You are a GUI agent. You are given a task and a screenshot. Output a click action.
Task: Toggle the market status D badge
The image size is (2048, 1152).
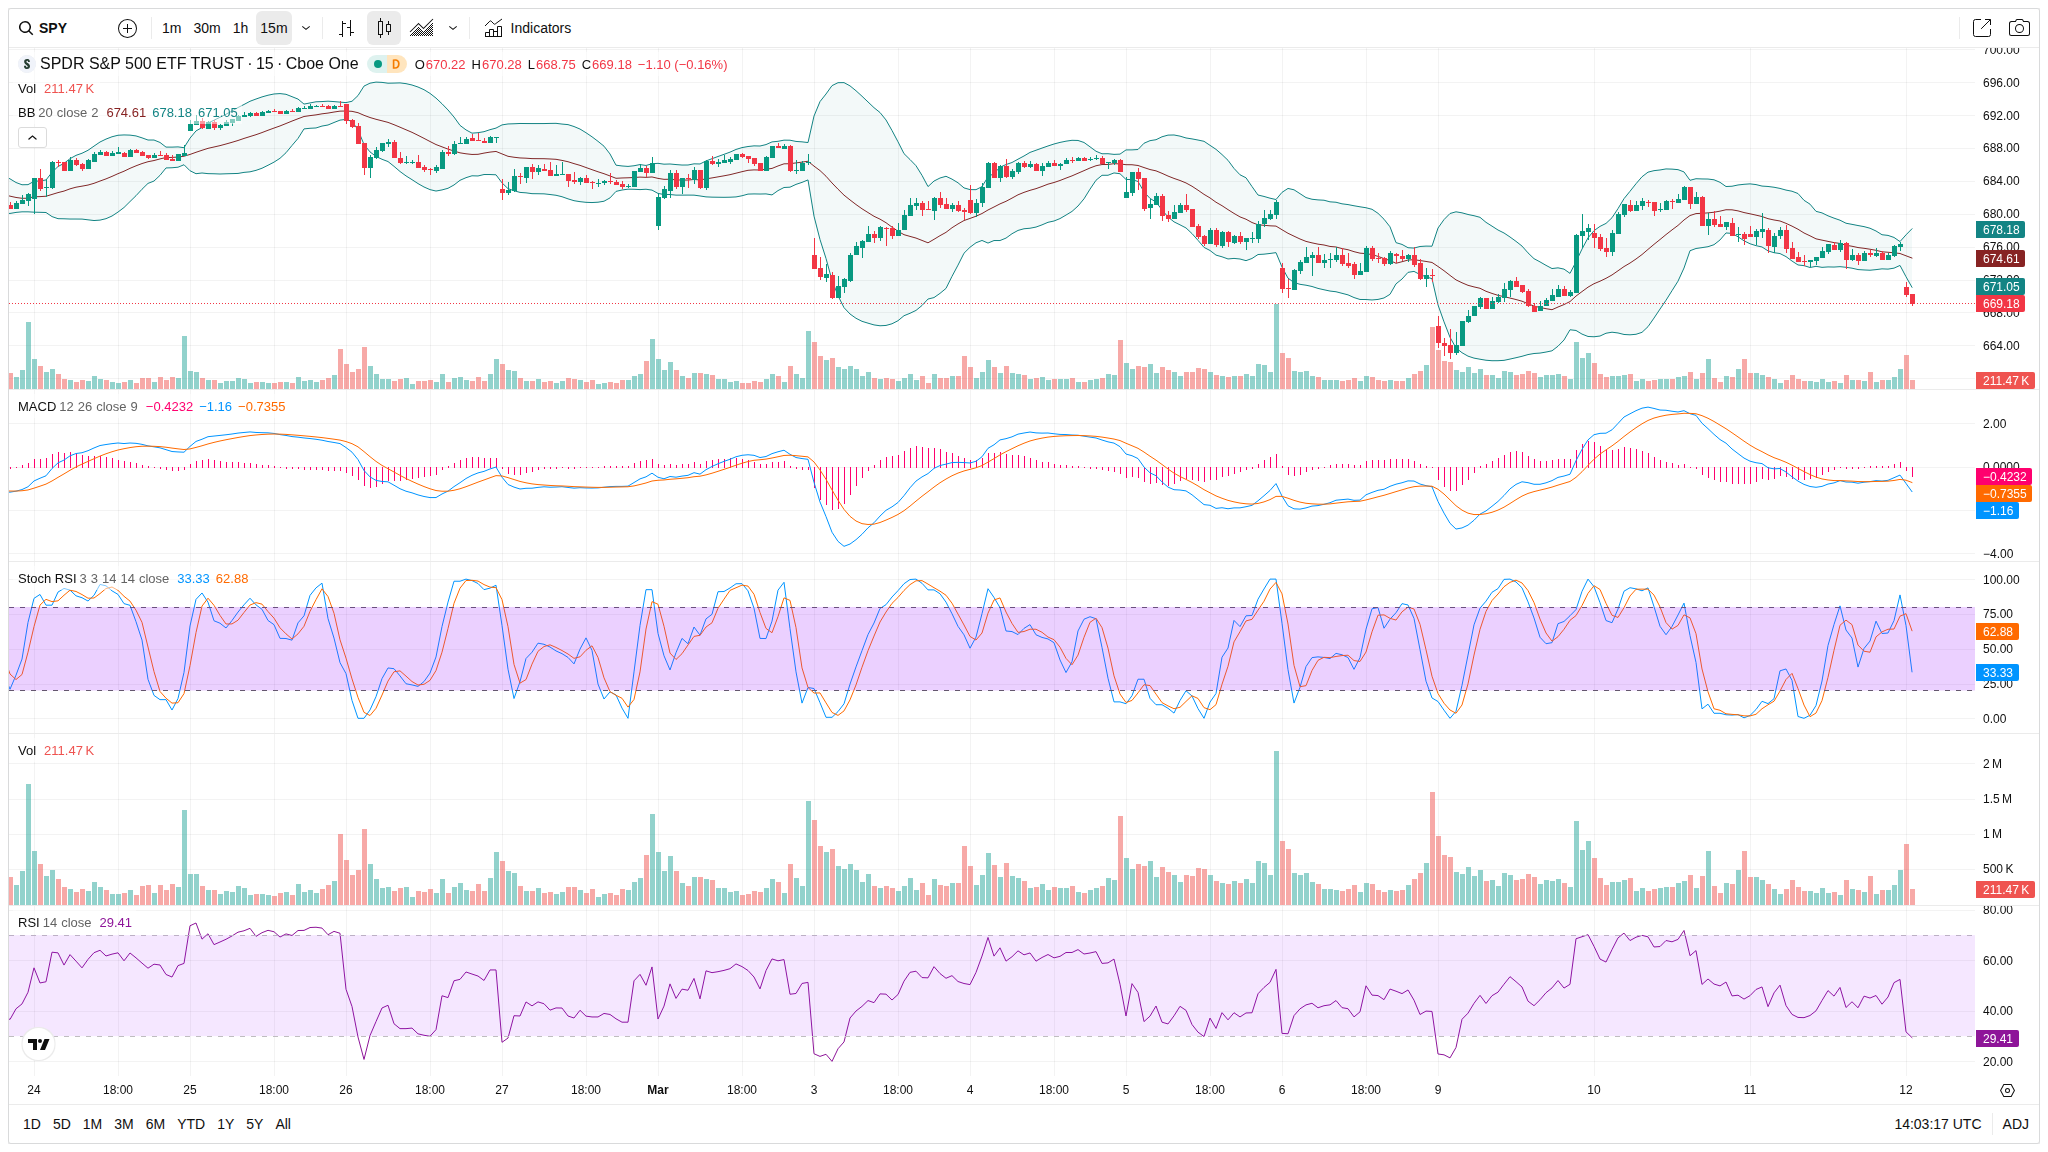[x=396, y=64]
